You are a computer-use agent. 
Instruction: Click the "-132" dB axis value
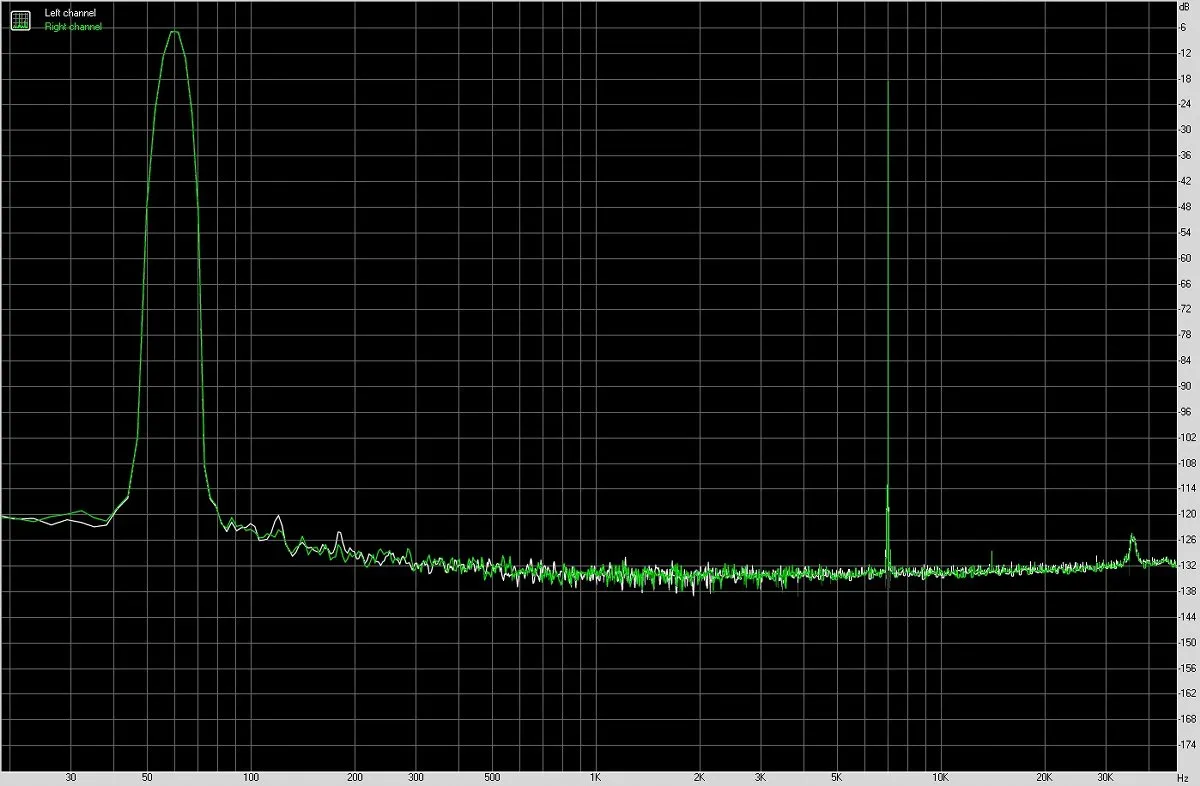click(x=1187, y=565)
